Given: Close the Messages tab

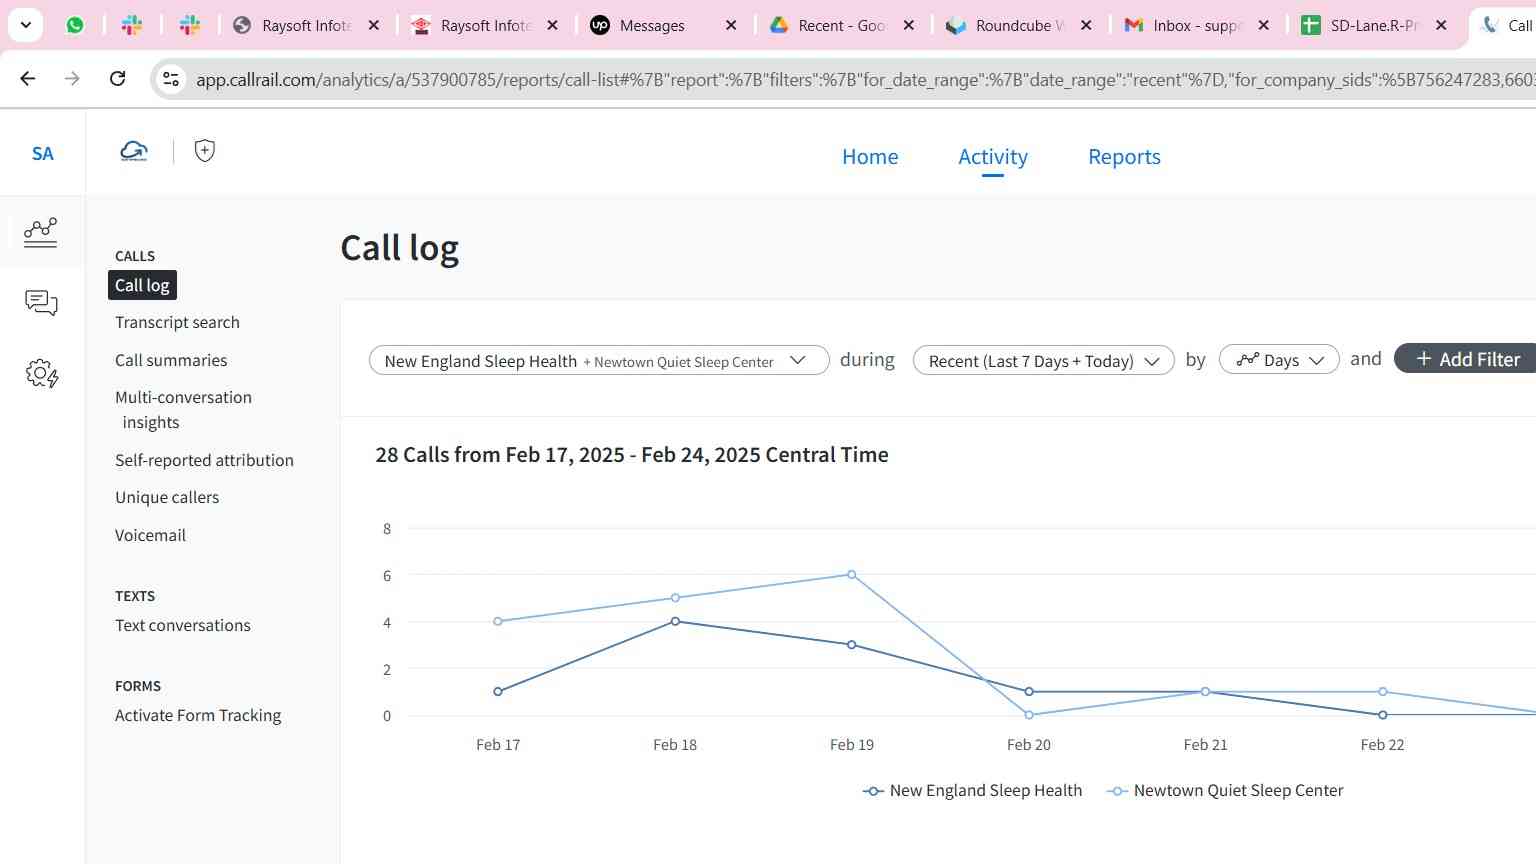Looking at the screenshot, I should coord(731,25).
